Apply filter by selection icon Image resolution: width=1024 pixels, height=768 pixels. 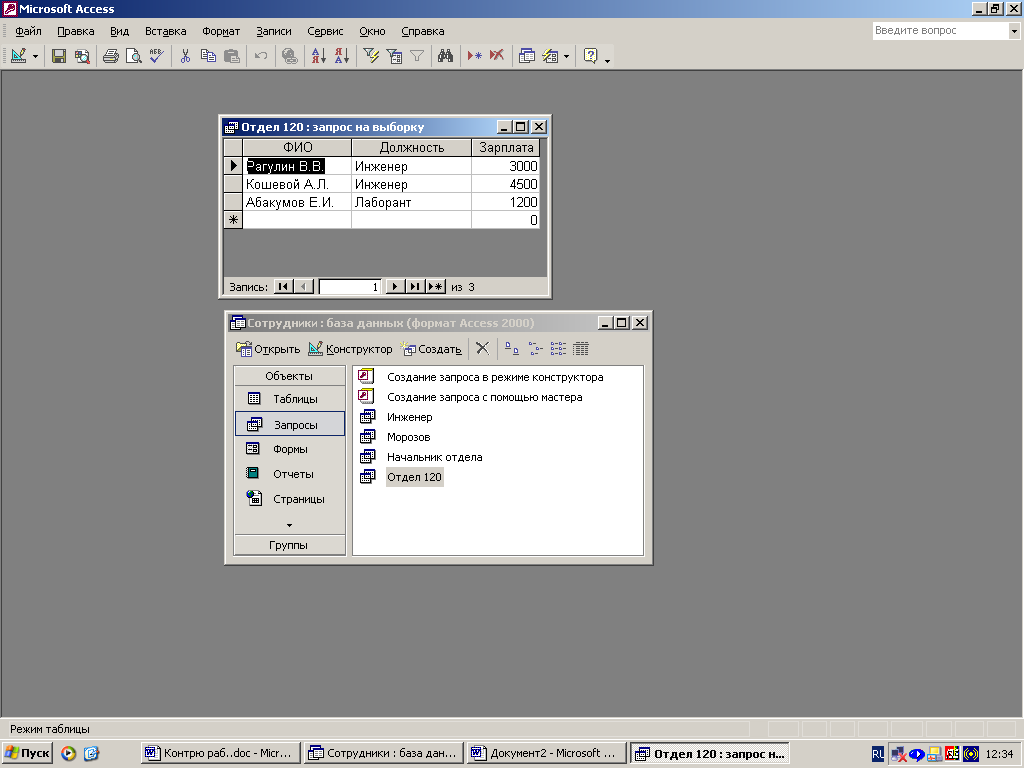371,56
